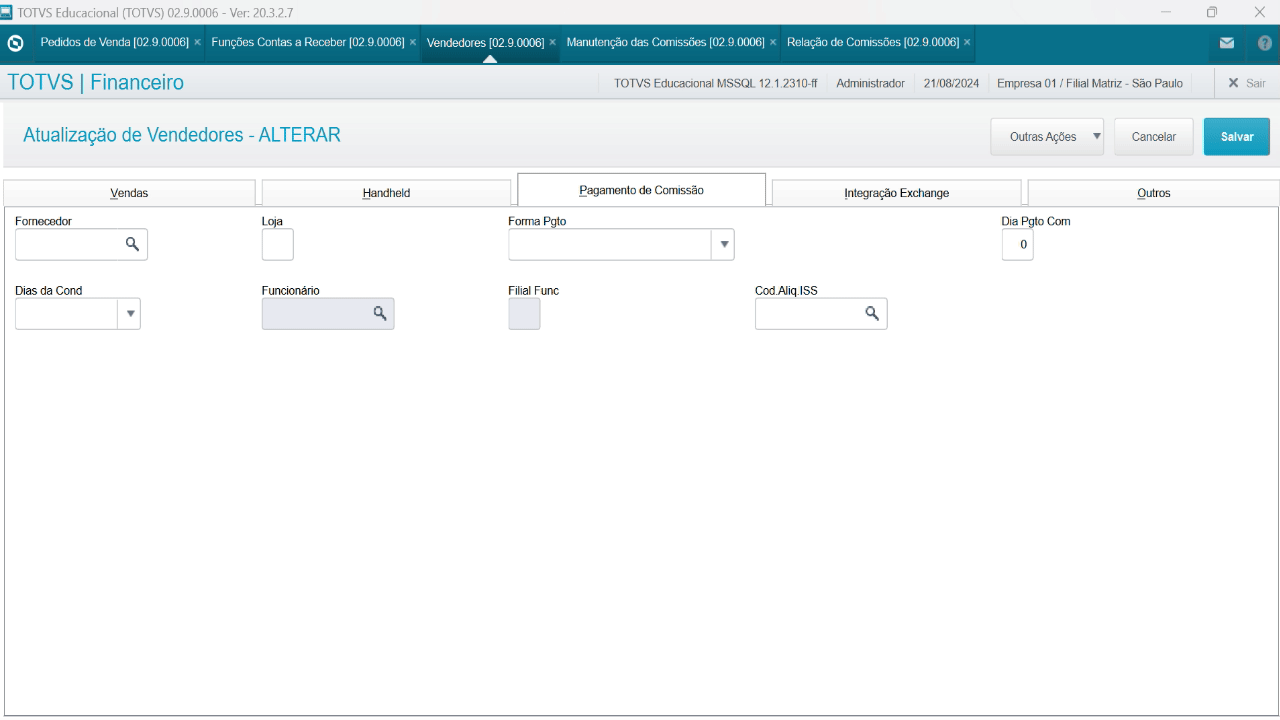Viewport: 1280px width, 720px height.
Task: Focus the Dia Pgto Com field
Action: pos(1017,244)
